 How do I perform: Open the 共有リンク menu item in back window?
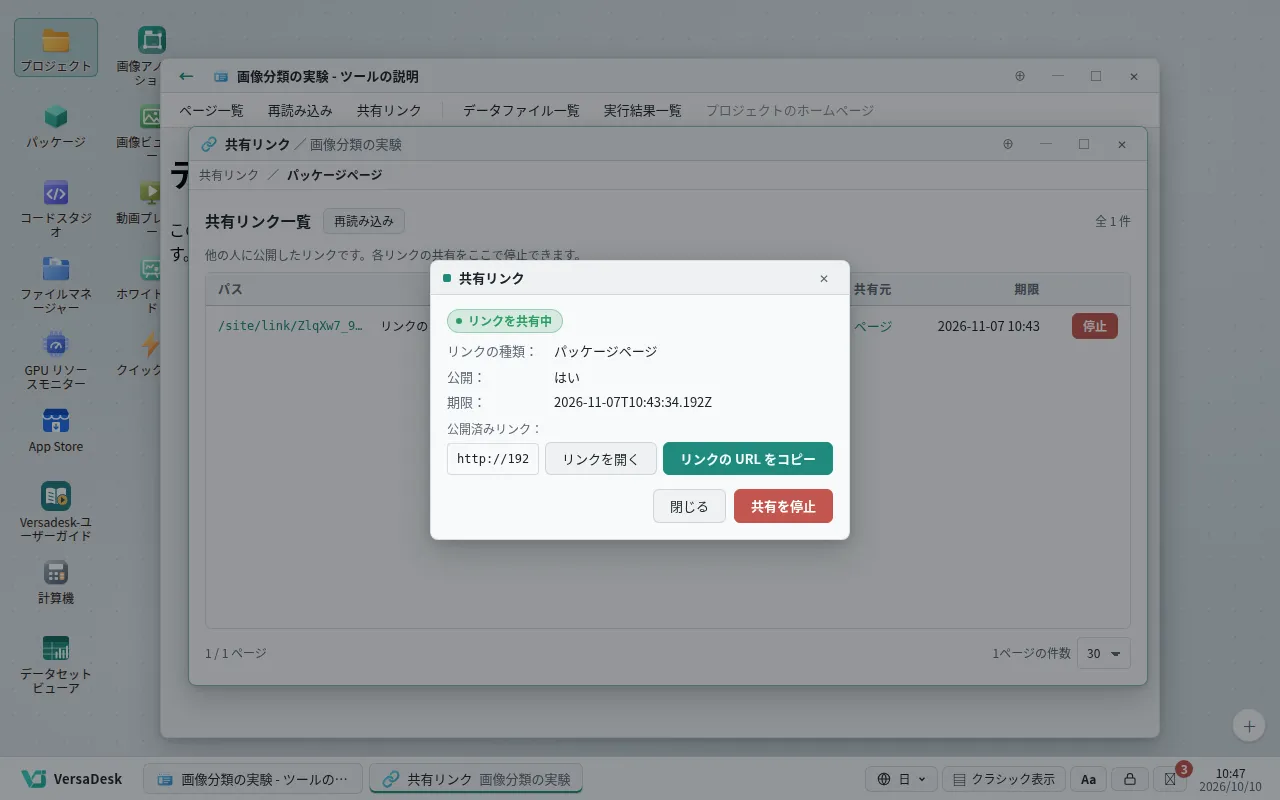point(389,111)
